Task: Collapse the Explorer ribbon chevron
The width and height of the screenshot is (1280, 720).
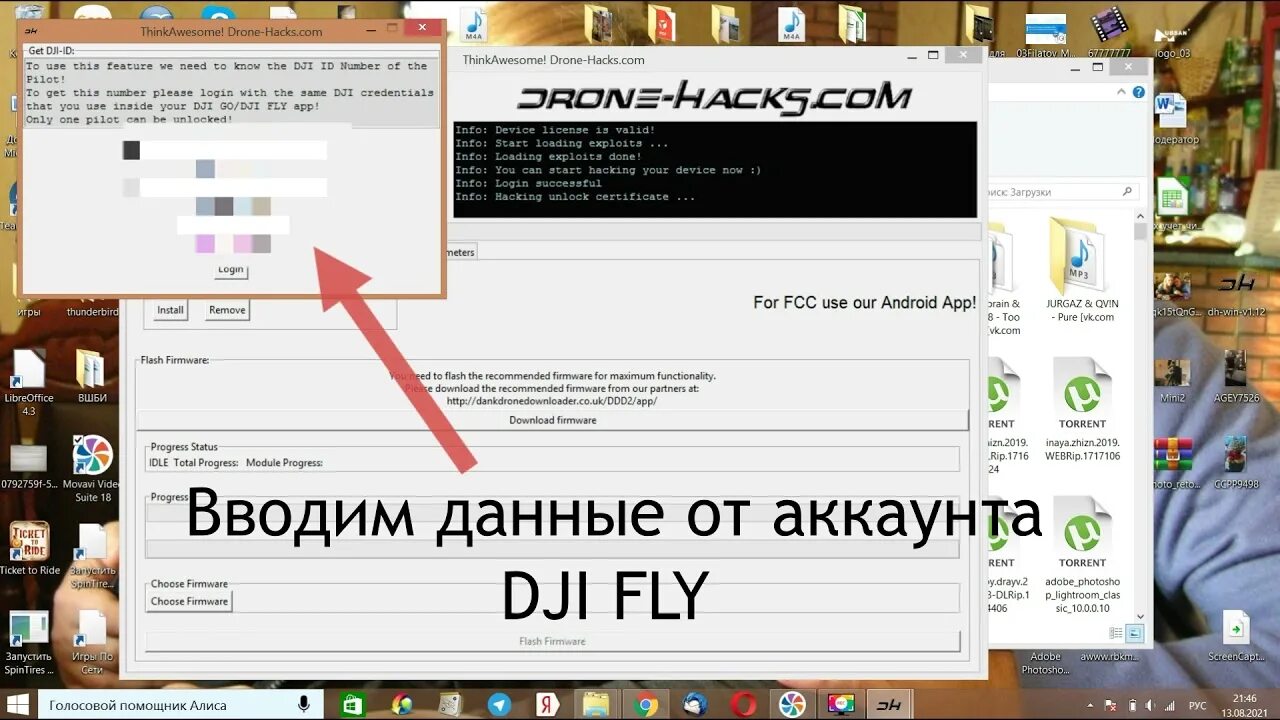Action: pos(1121,92)
